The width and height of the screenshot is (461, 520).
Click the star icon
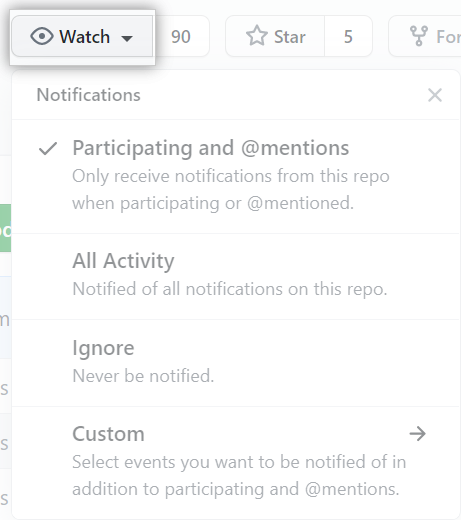pyautogui.click(x=257, y=35)
